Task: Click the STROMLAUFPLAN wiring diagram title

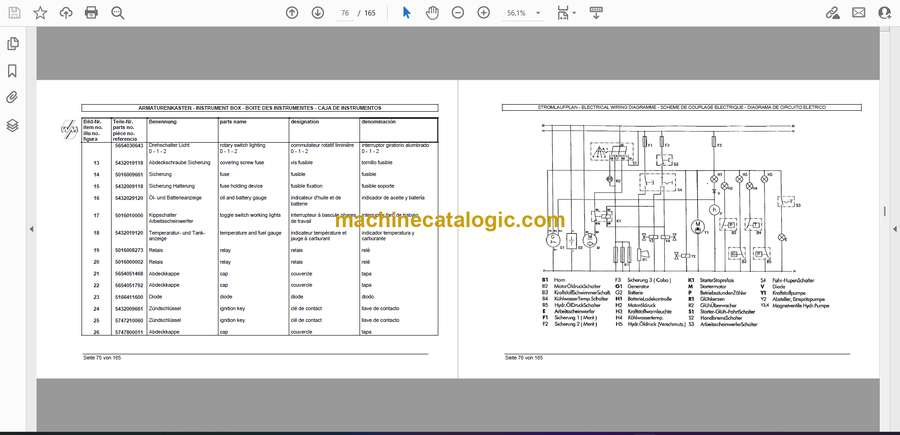Action: 681,107
